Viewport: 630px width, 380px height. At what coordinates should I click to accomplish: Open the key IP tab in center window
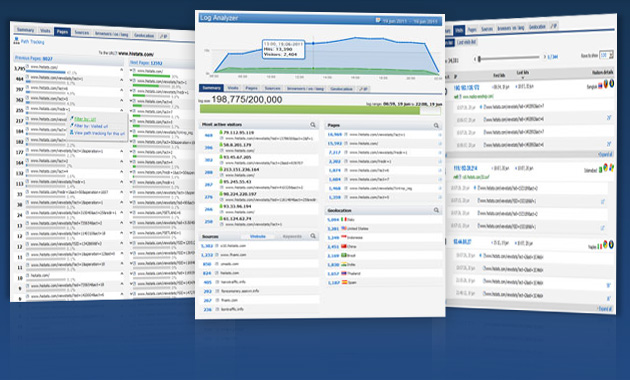click(363, 89)
